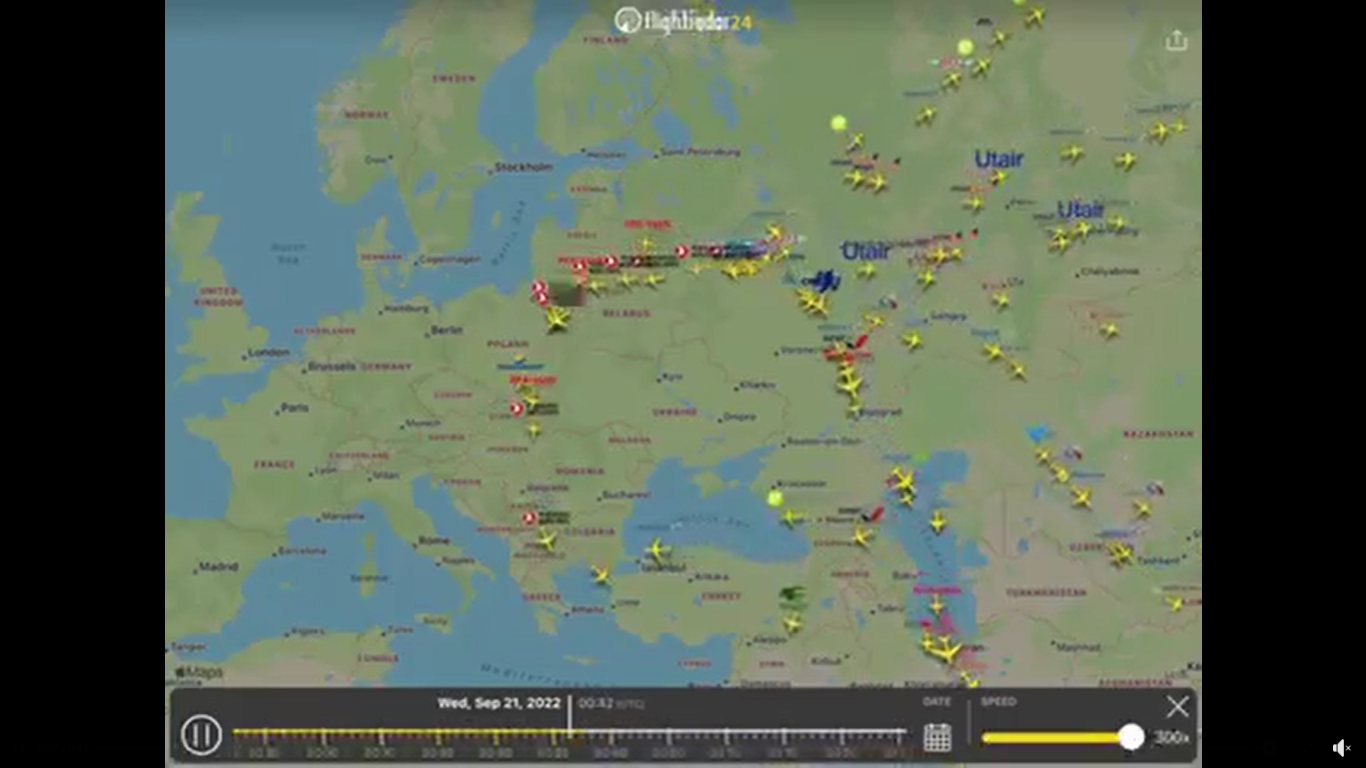Click the Kyiv city label

pyautogui.click(x=672, y=376)
